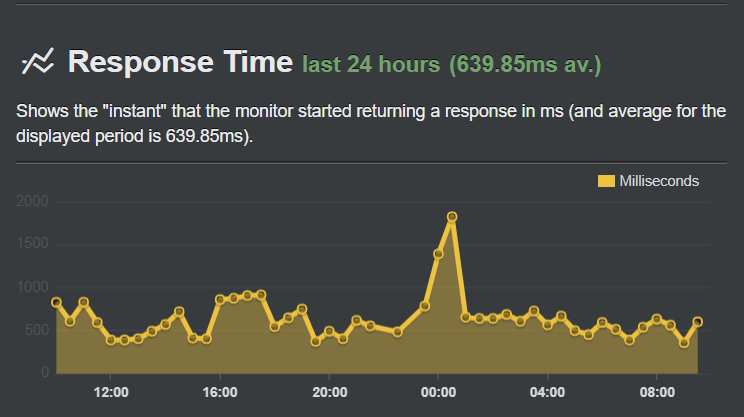Click the 20:00 x-axis label

tap(329, 392)
